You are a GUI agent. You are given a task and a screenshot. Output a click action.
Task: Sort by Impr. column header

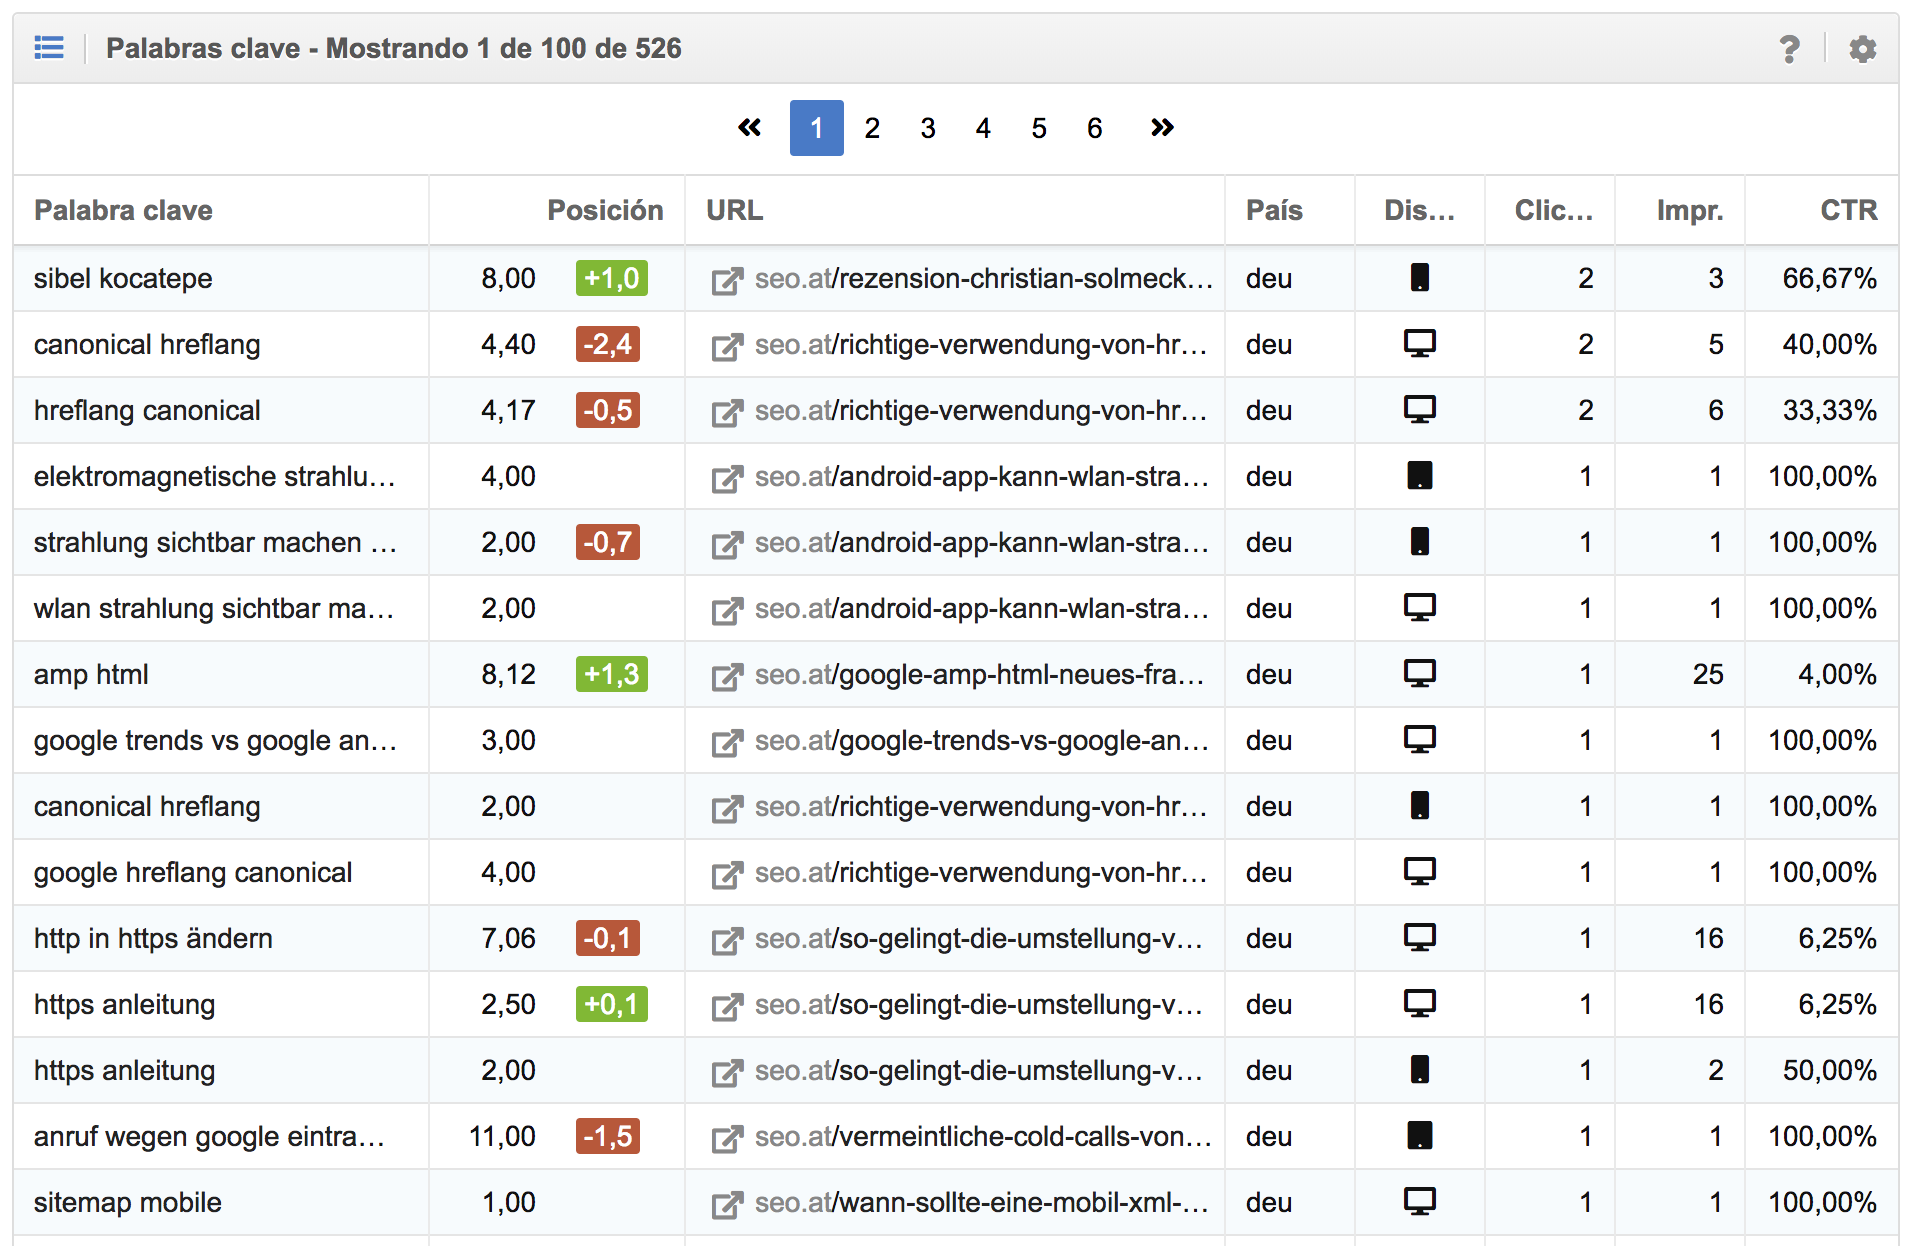click(x=1689, y=210)
